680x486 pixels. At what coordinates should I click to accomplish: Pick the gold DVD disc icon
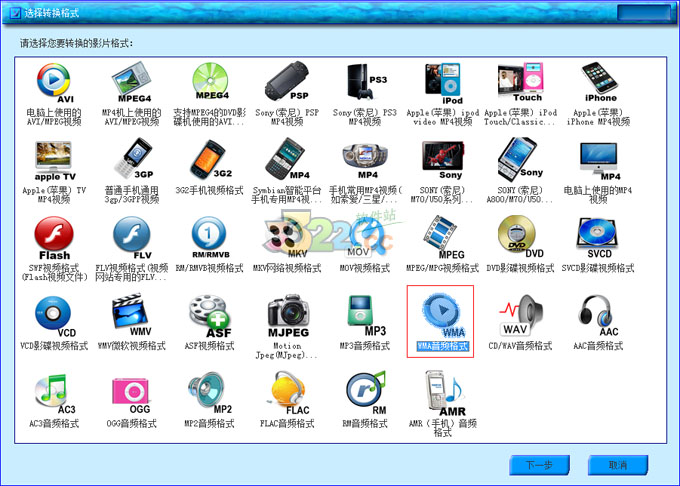(x=520, y=237)
